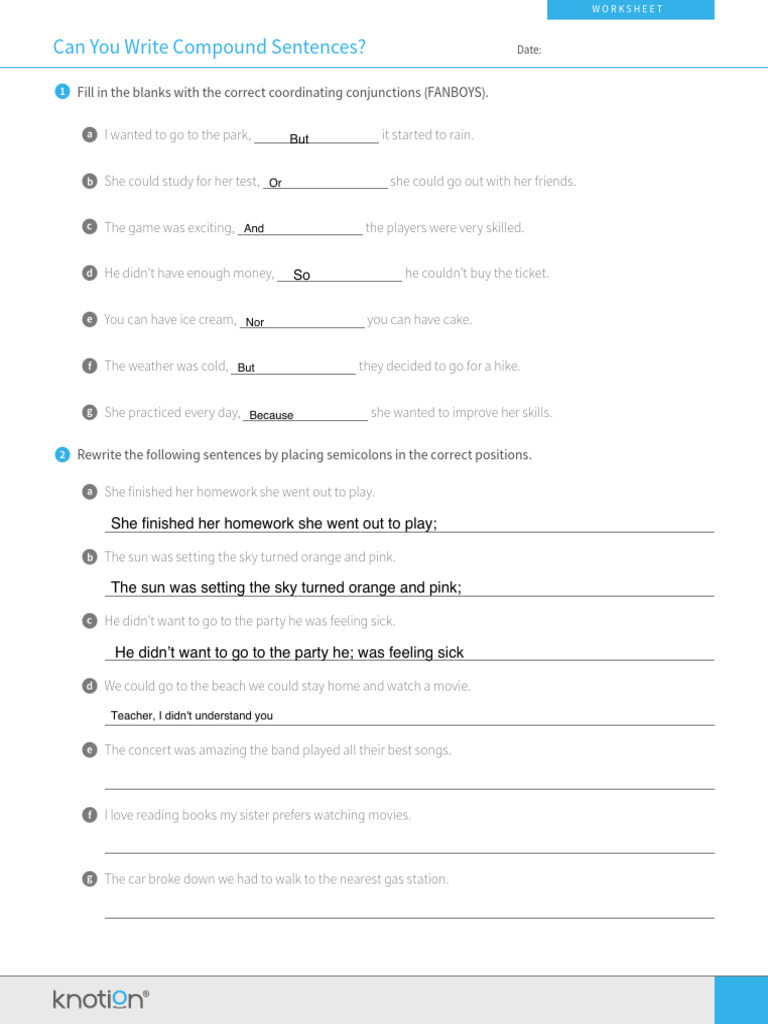768x1024 pixels.
Task: Click the knotion logo in footer
Action: click(101, 998)
